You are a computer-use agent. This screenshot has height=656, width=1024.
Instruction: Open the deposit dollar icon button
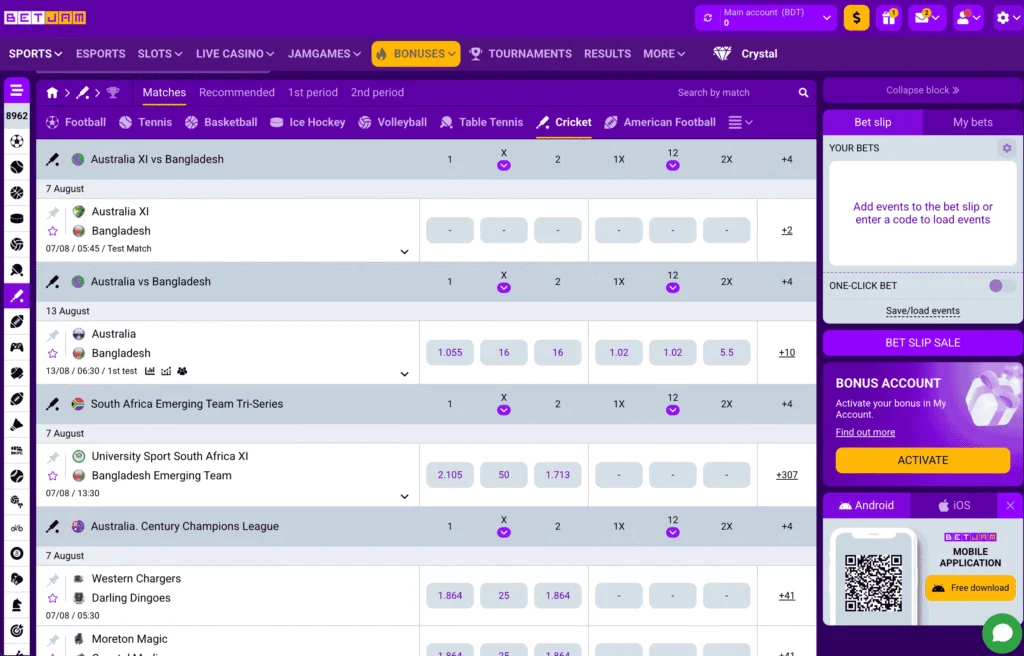click(x=856, y=18)
